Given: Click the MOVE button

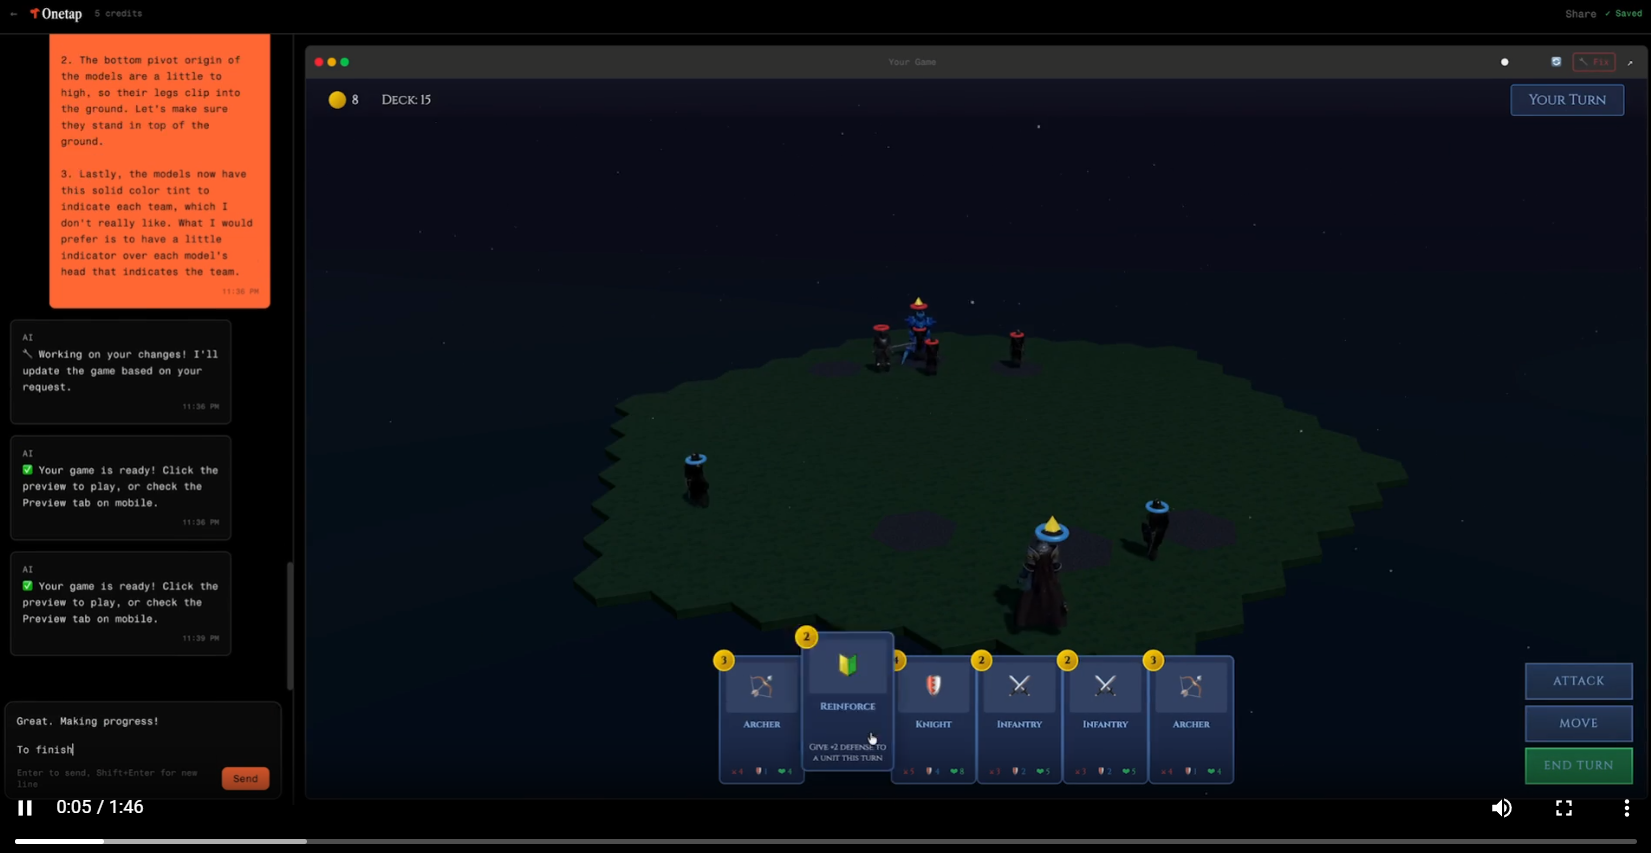Looking at the screenshot, I should [1578, 723].
